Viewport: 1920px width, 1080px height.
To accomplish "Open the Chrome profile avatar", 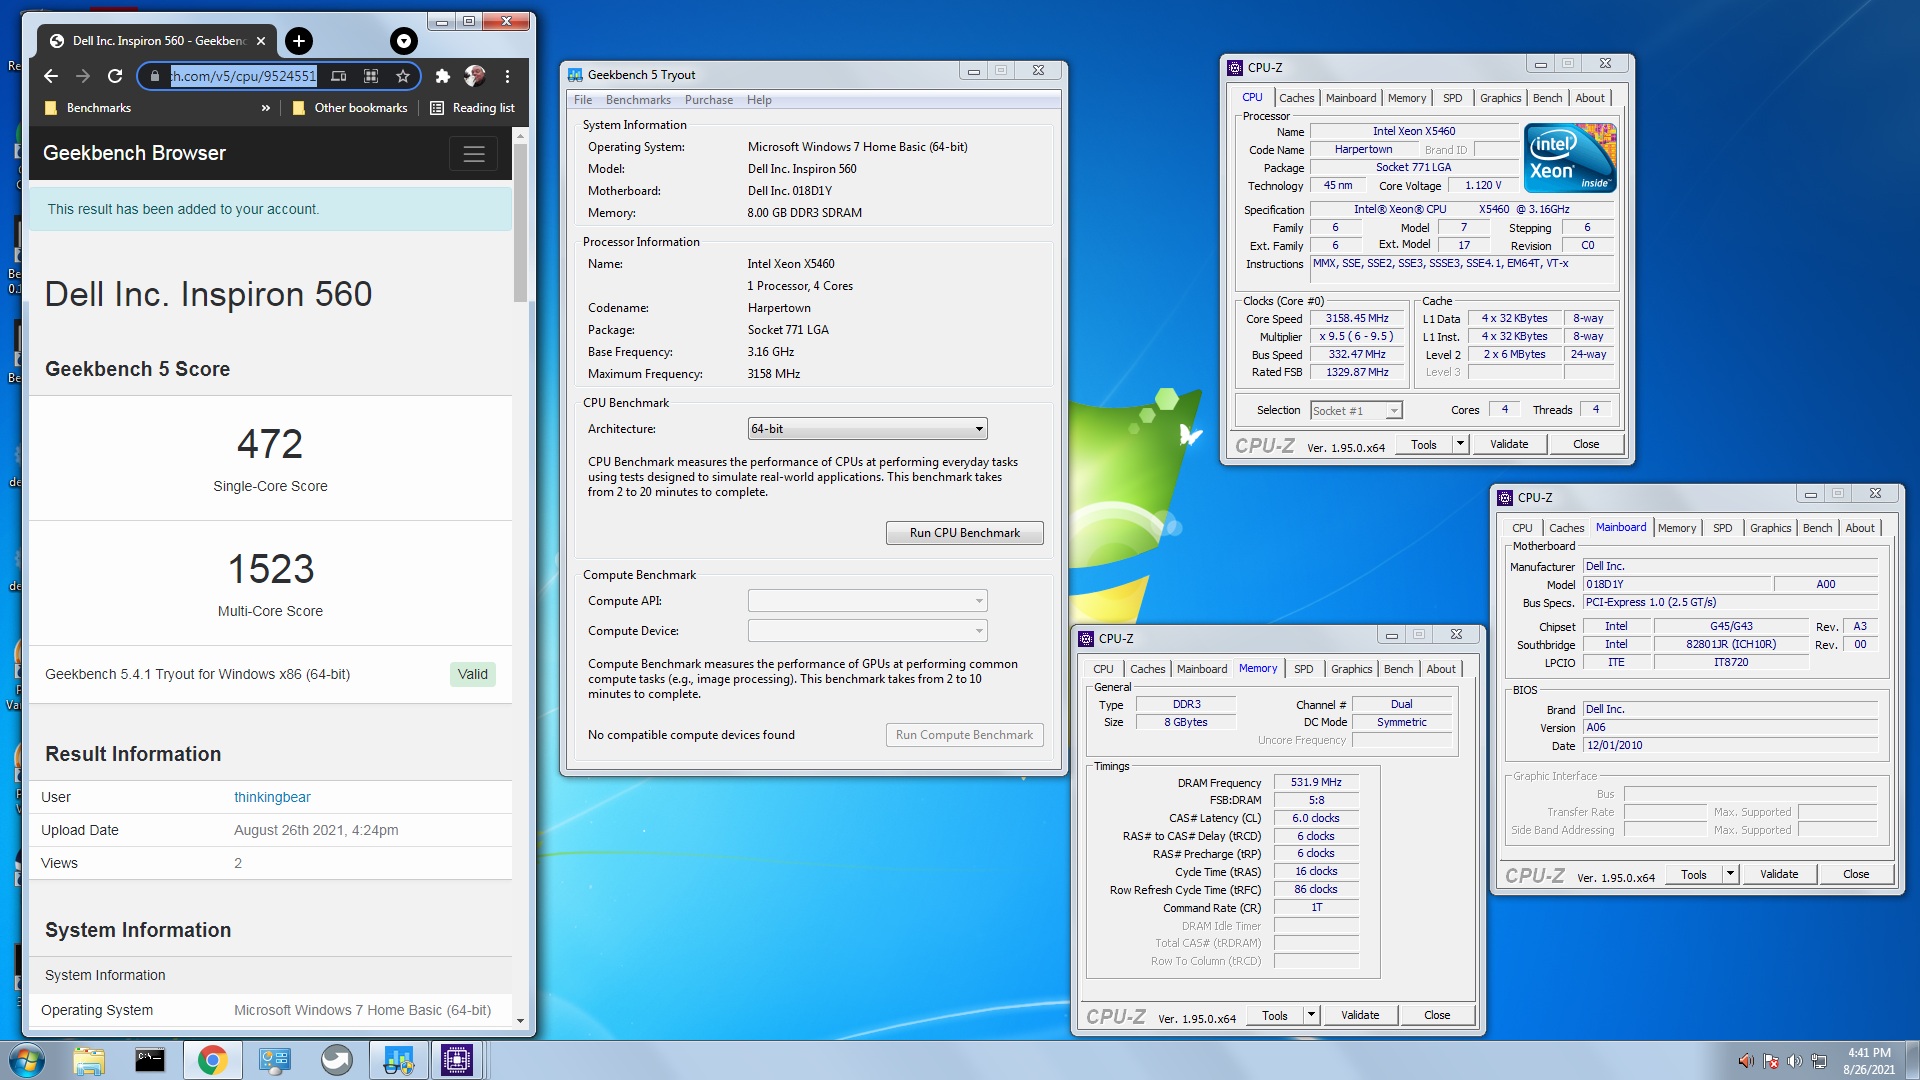I will point(475,76).
